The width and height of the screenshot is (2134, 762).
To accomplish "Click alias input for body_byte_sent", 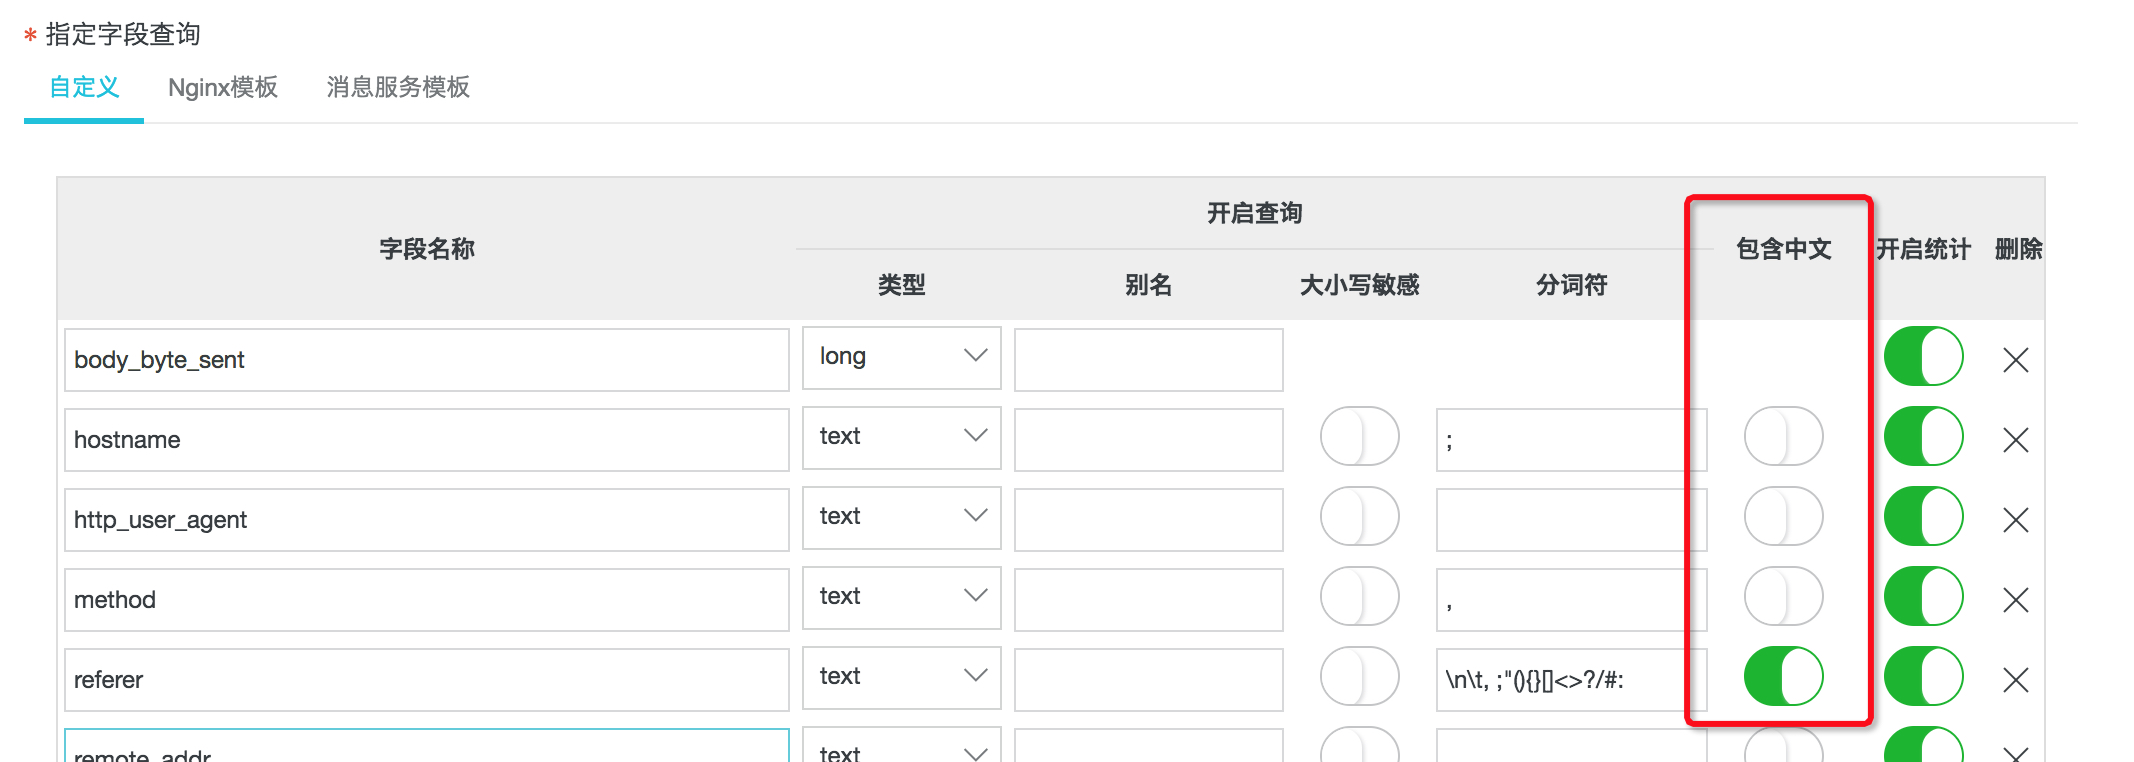I will point(1149,360).
